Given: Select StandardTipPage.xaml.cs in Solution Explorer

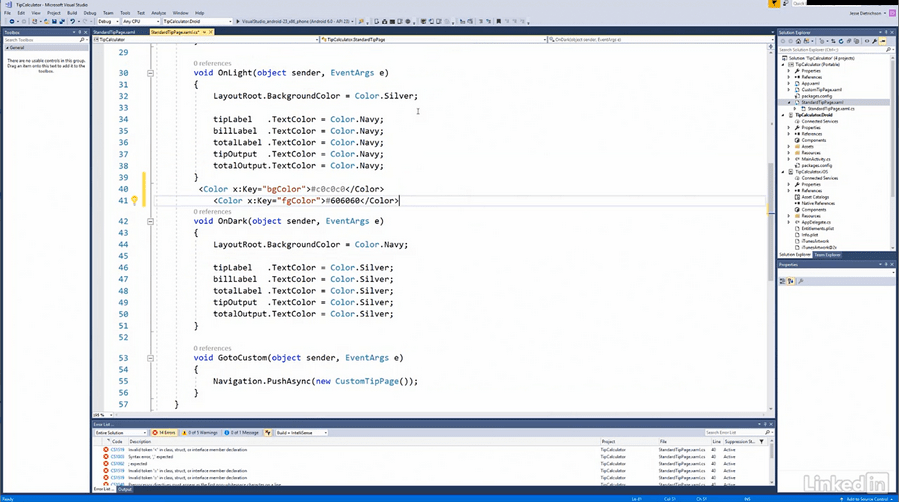Looking at the screenshot, I should 831,109.
